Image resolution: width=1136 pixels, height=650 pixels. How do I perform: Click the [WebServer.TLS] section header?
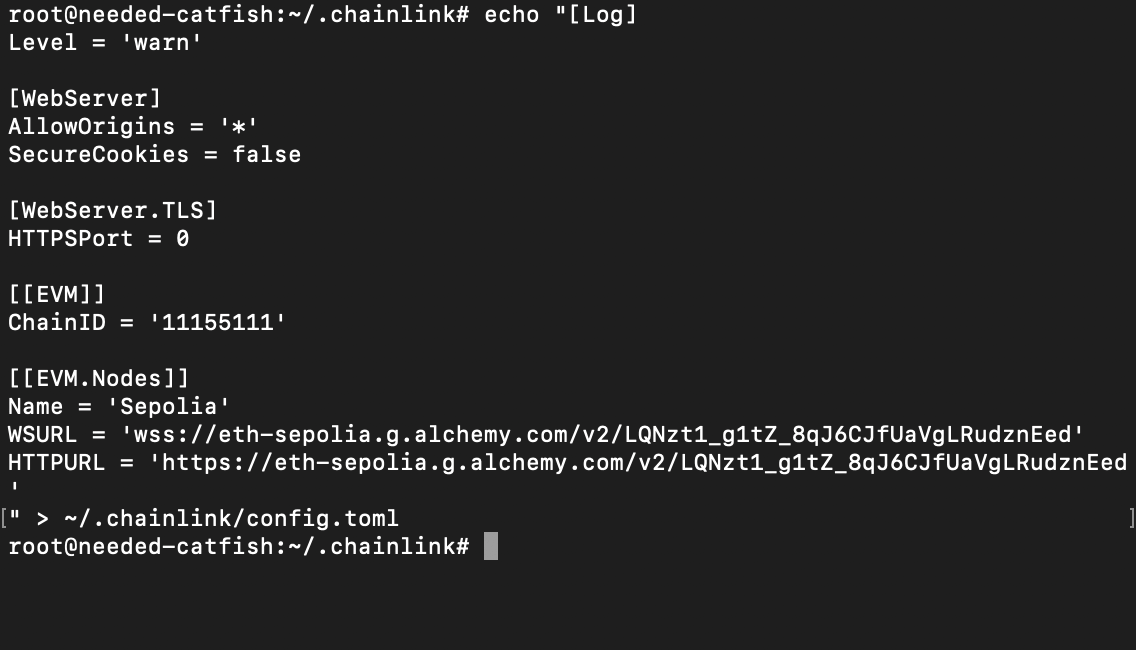112,210
